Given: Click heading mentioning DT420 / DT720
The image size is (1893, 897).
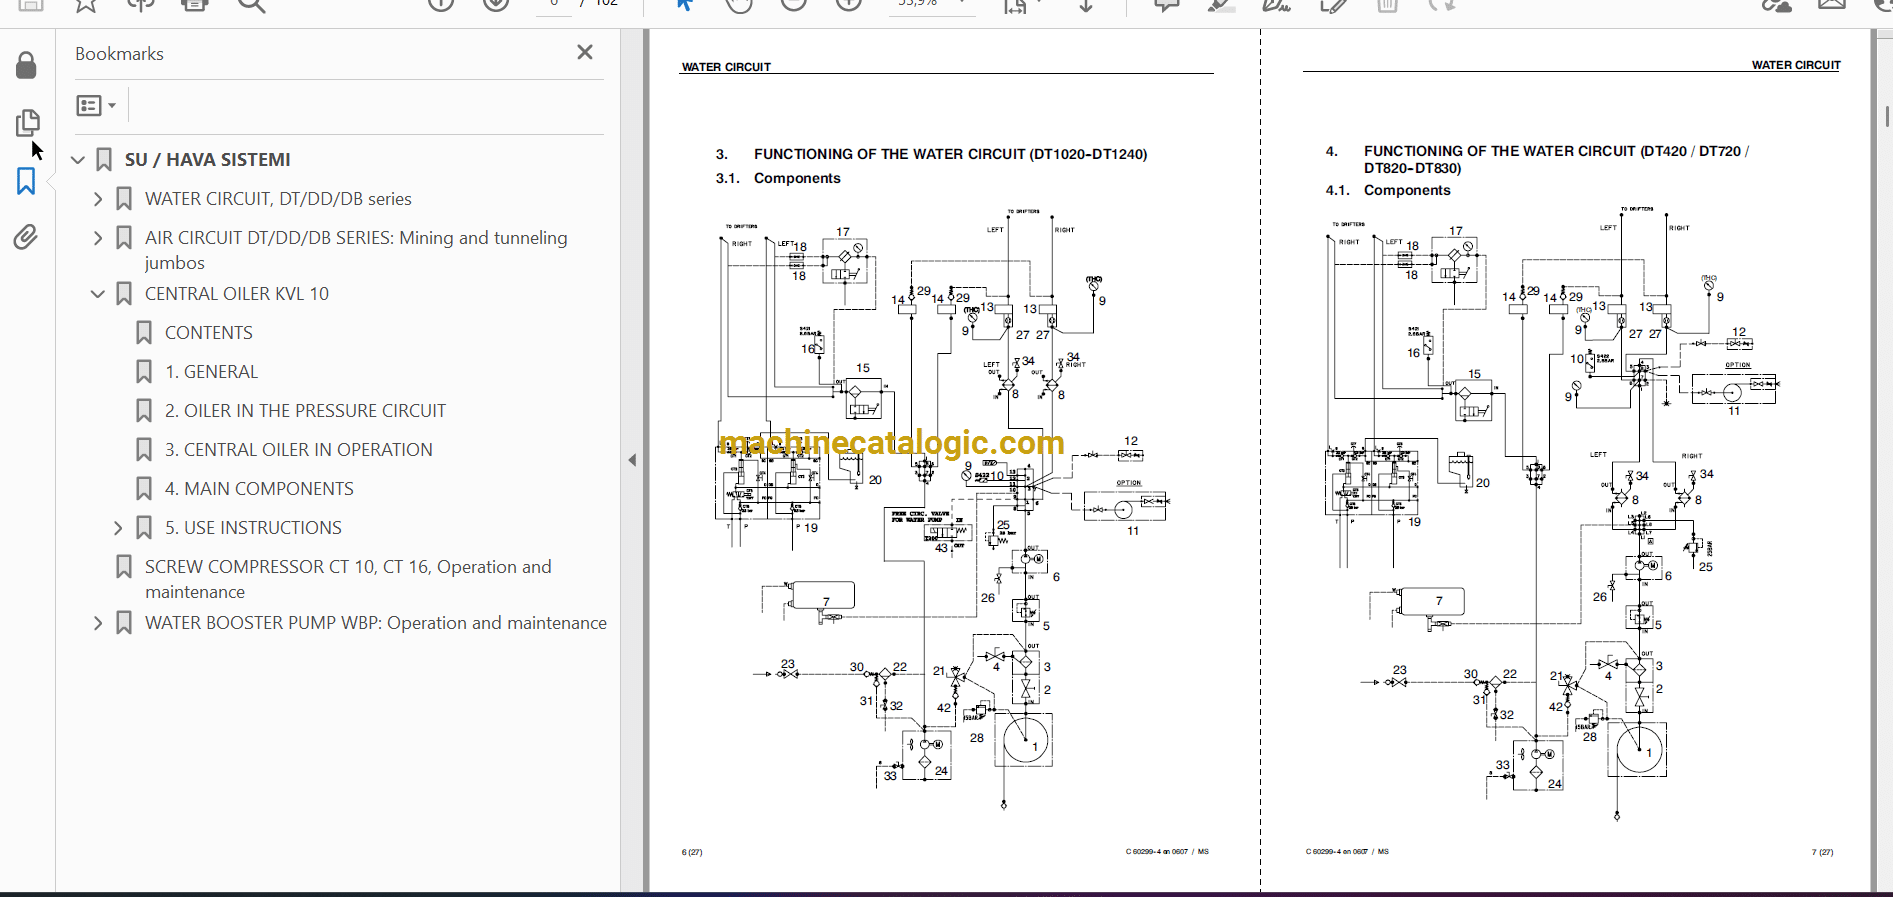Looking at the screenshot, I should [1556, 159].
